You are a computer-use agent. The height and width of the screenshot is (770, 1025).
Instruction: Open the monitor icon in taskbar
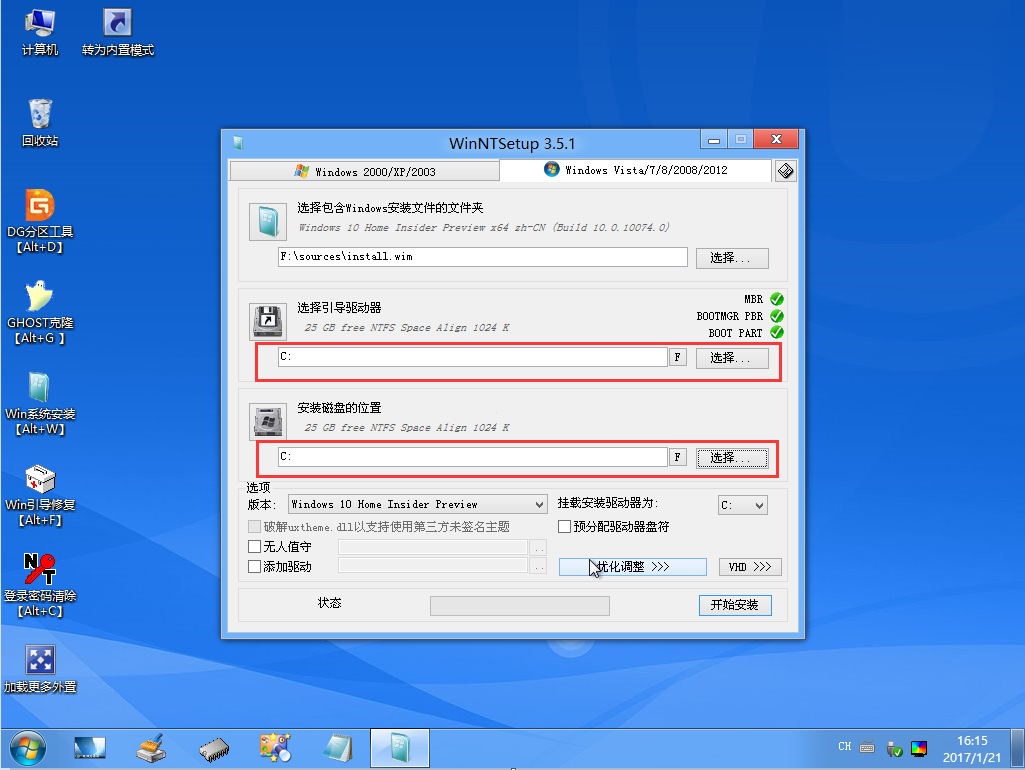click(90, 748)
